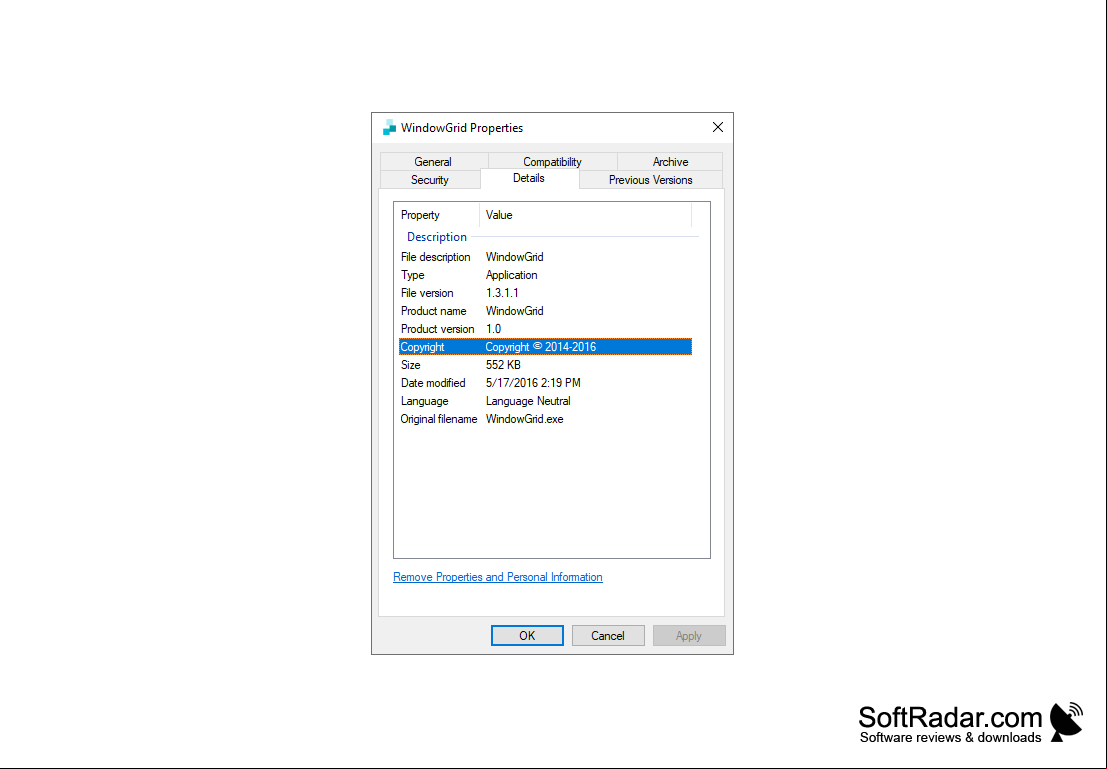Click the Property column header
1107x769 pixels.
436,215
